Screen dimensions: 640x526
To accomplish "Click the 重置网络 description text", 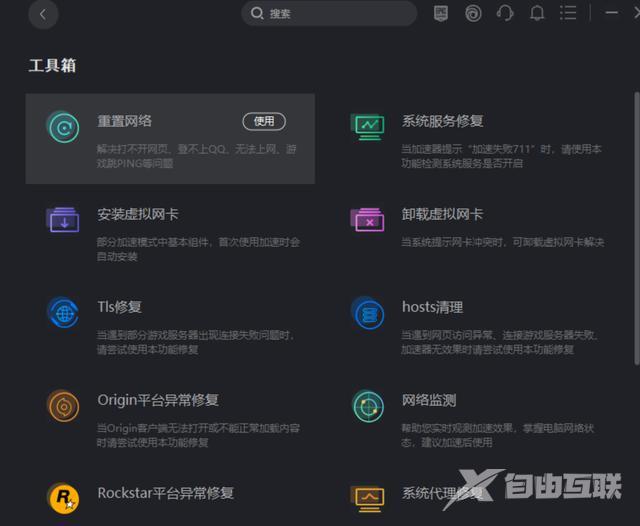I will (x=196, y=156).
